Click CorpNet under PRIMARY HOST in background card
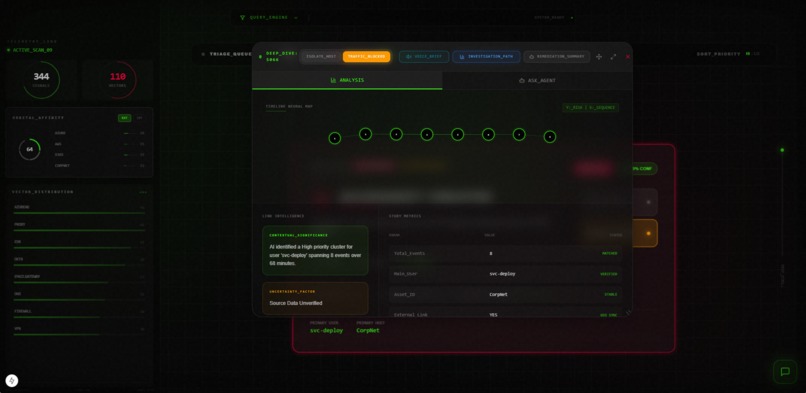This screenshot has height=393, width=806. (x=368, y=330)
